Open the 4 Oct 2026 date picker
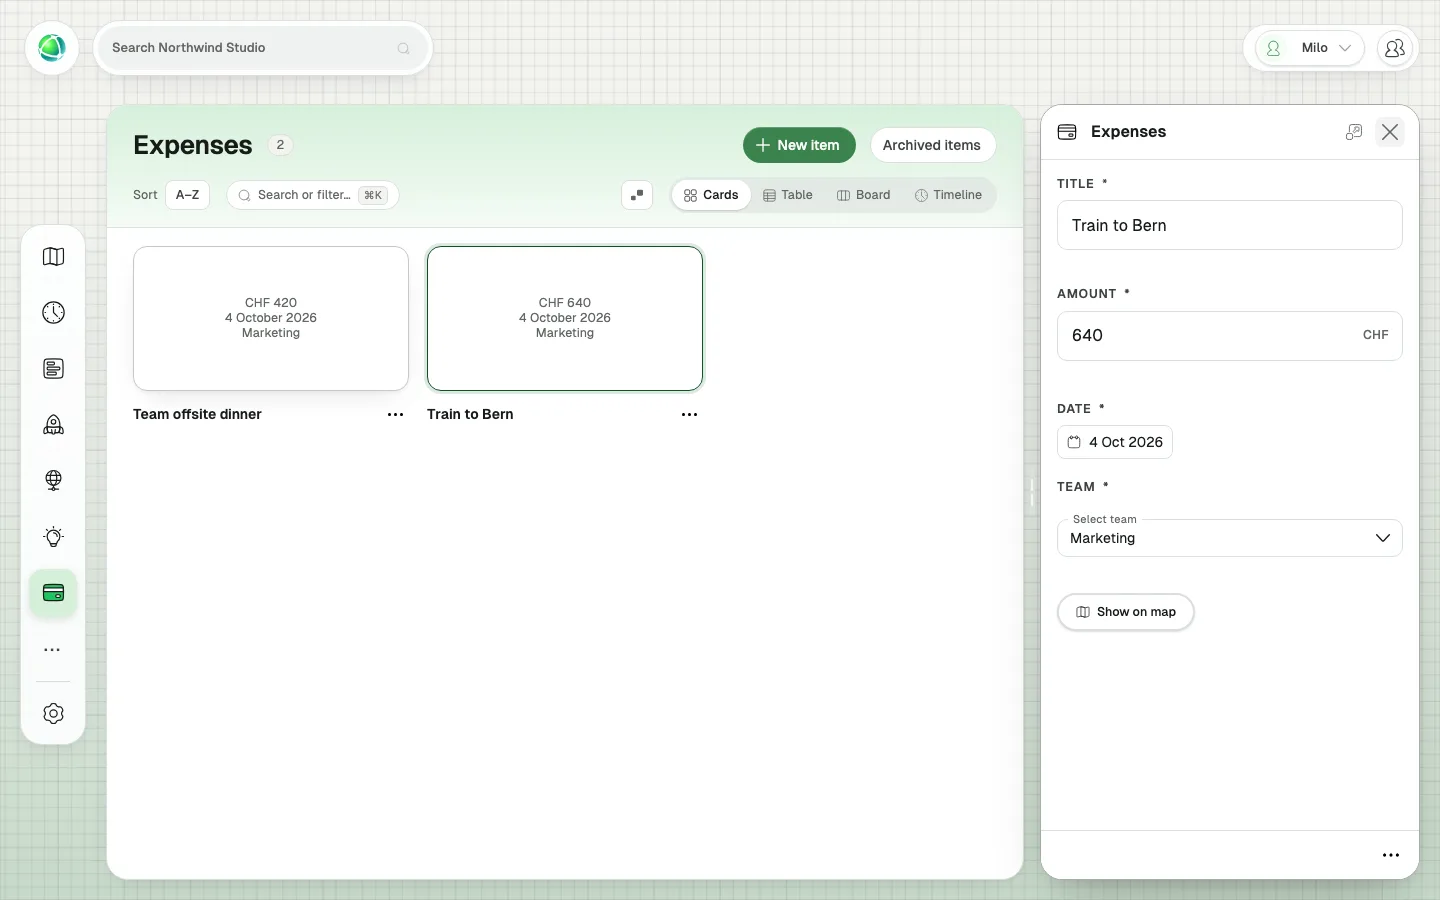Viewport: 1440px width, 900px height. point(1115,442)
